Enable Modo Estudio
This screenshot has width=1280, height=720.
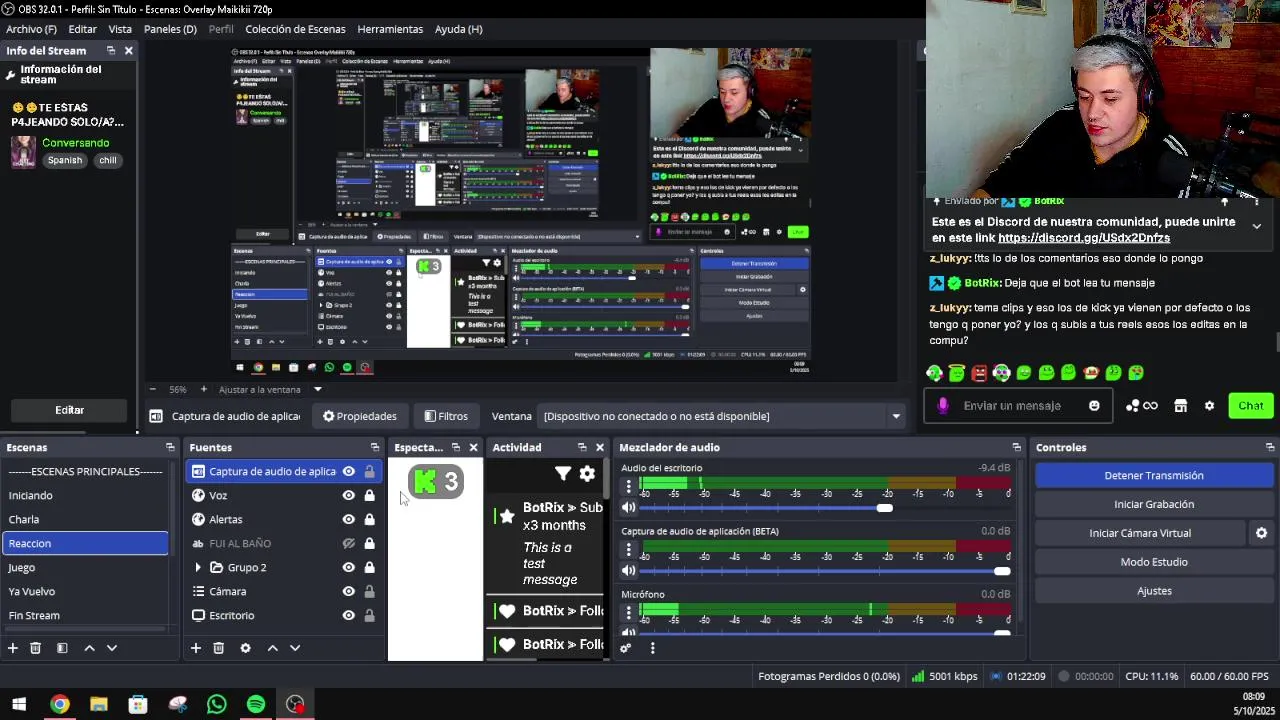[1154, 562]
